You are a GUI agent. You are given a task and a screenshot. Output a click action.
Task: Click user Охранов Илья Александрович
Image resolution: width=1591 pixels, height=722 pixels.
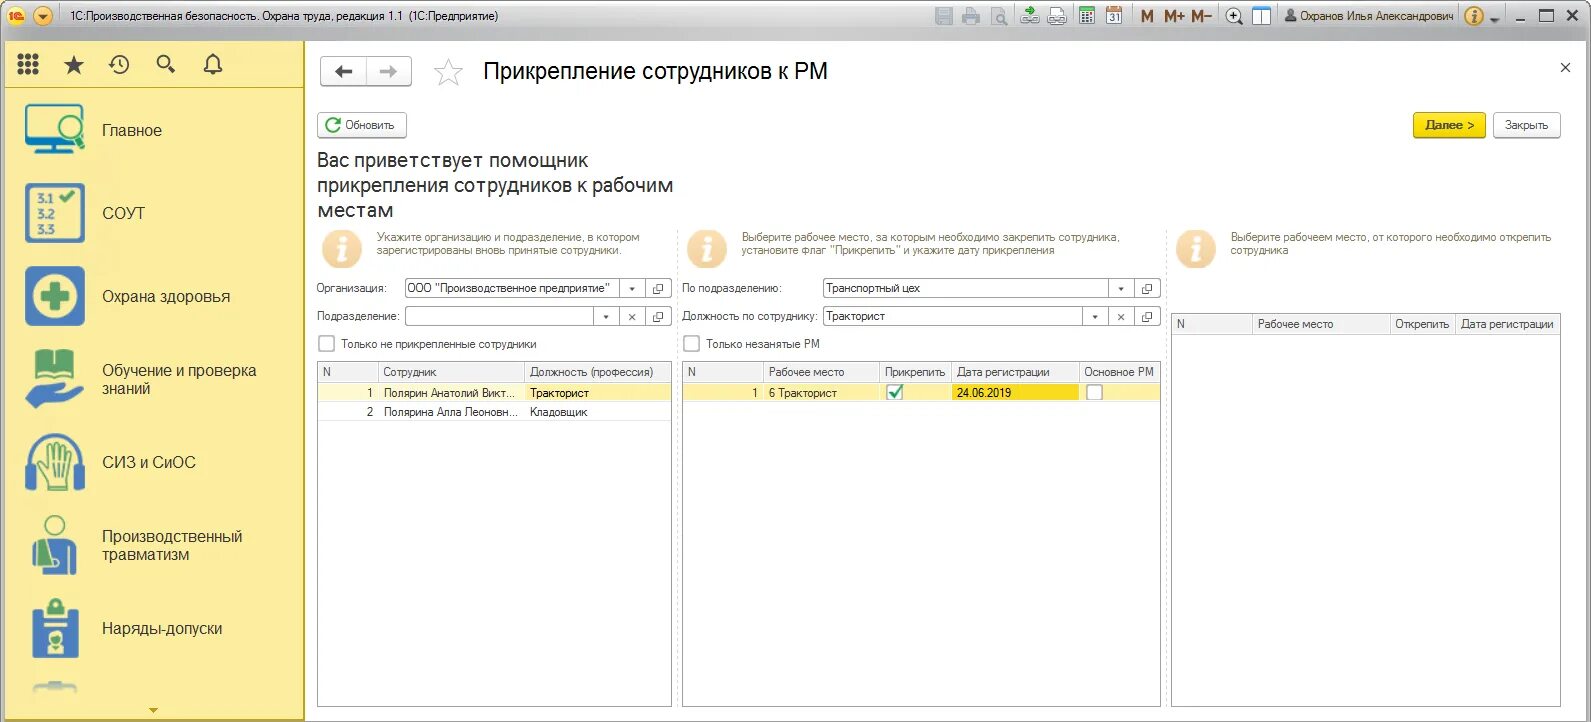pyautogui.click(x=1368, y=16)
